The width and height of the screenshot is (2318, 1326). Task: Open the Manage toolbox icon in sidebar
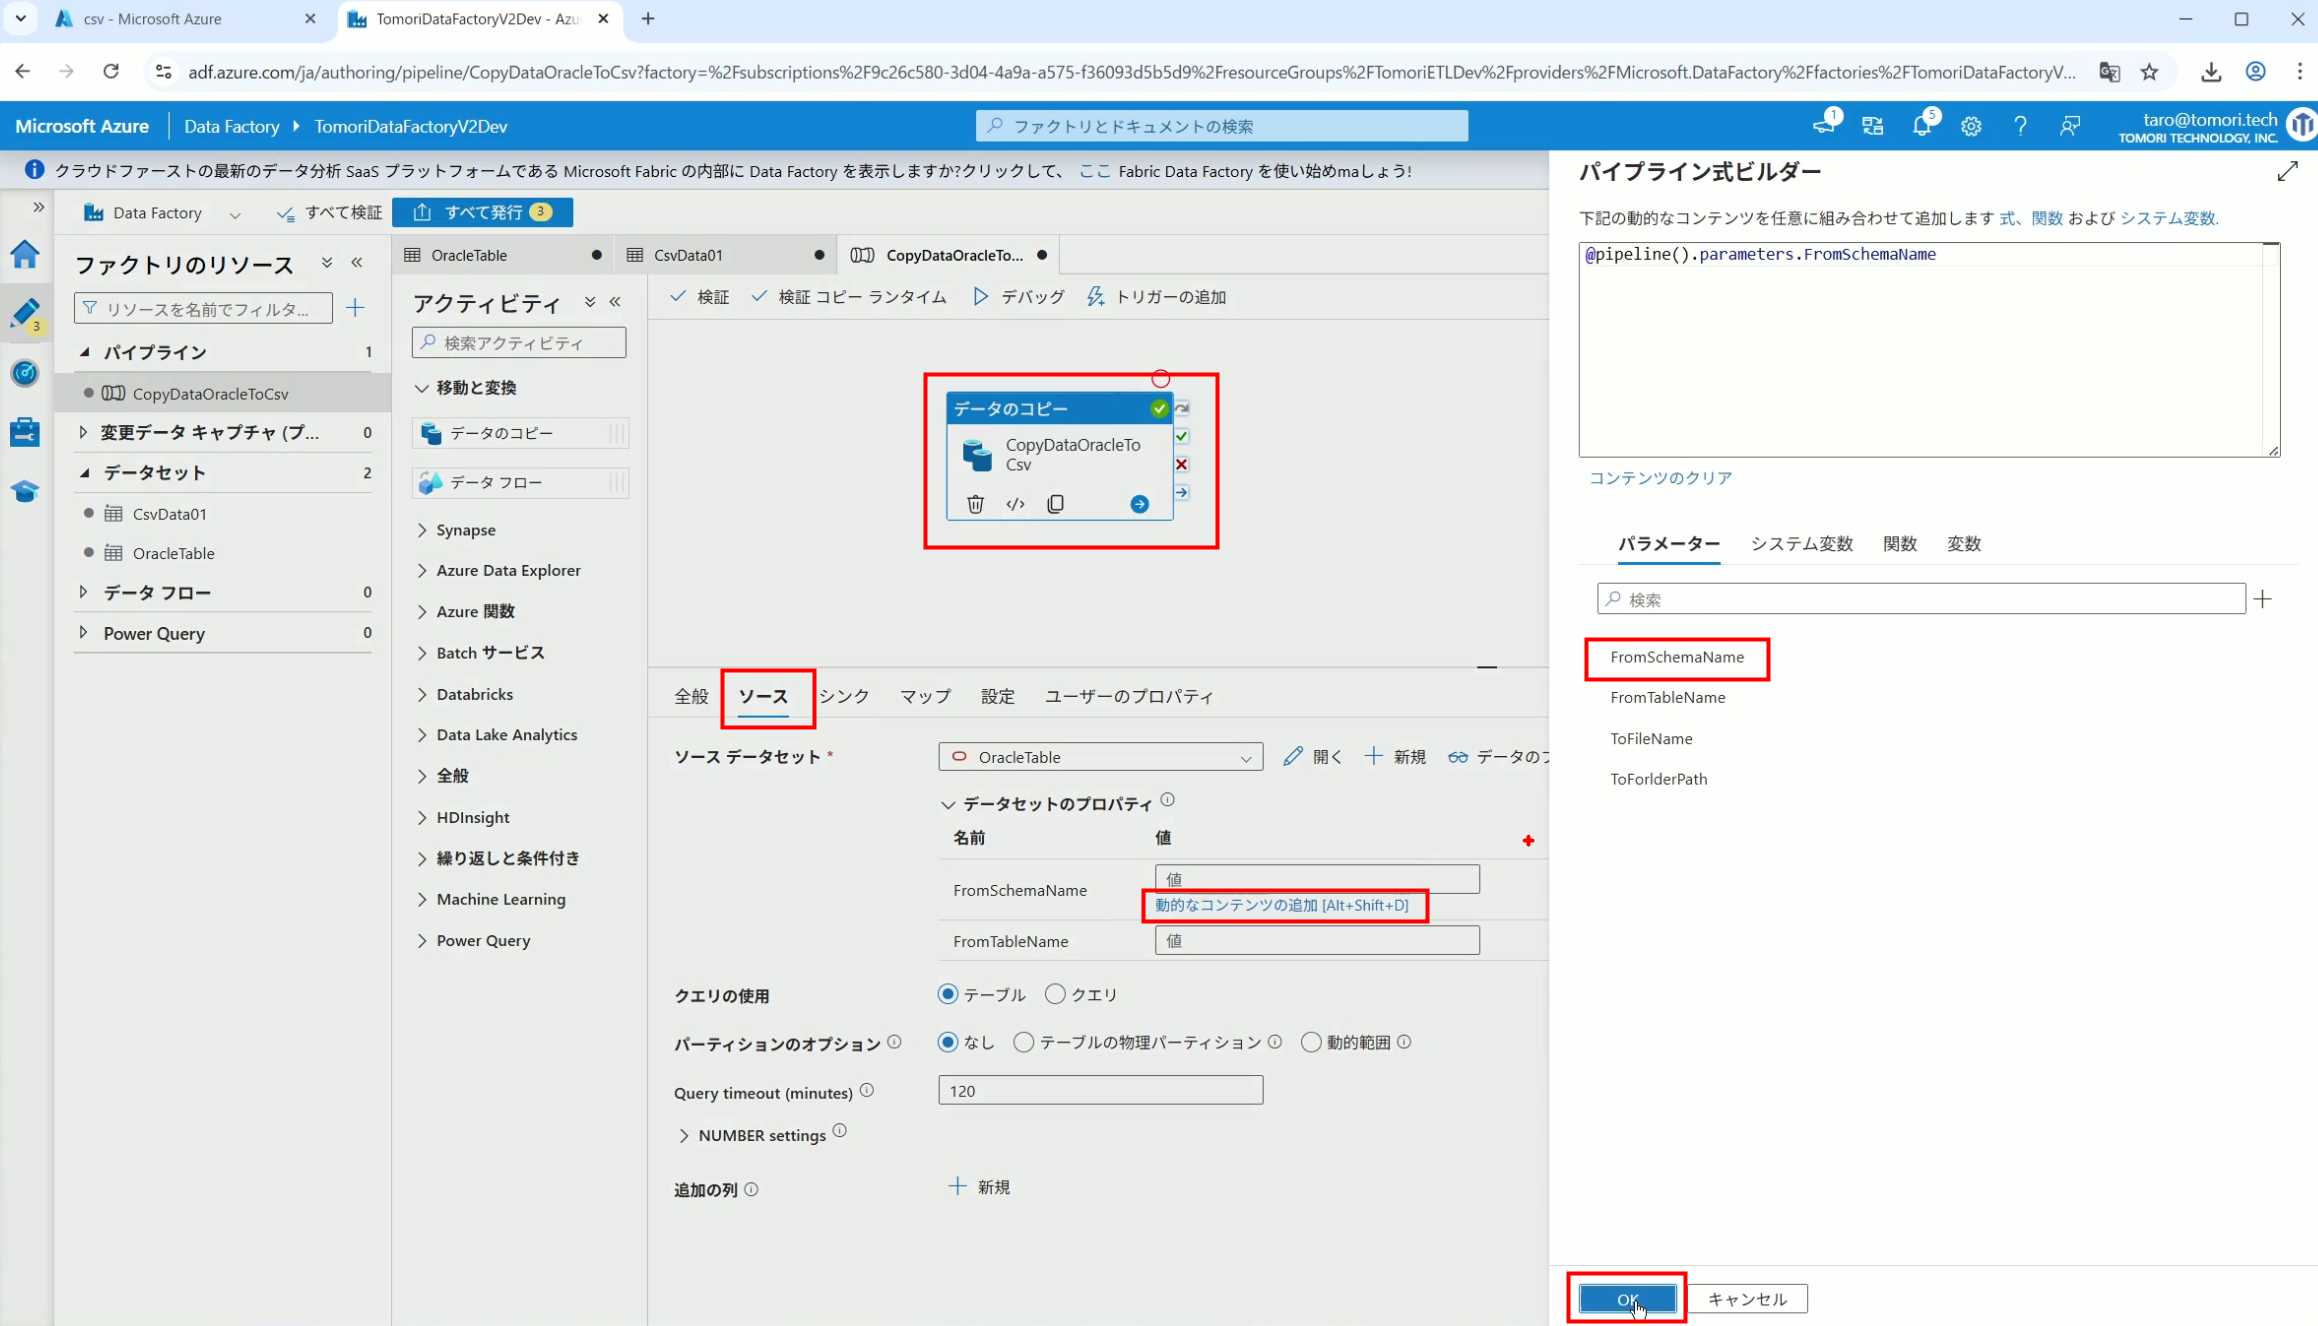pos(25,432)
